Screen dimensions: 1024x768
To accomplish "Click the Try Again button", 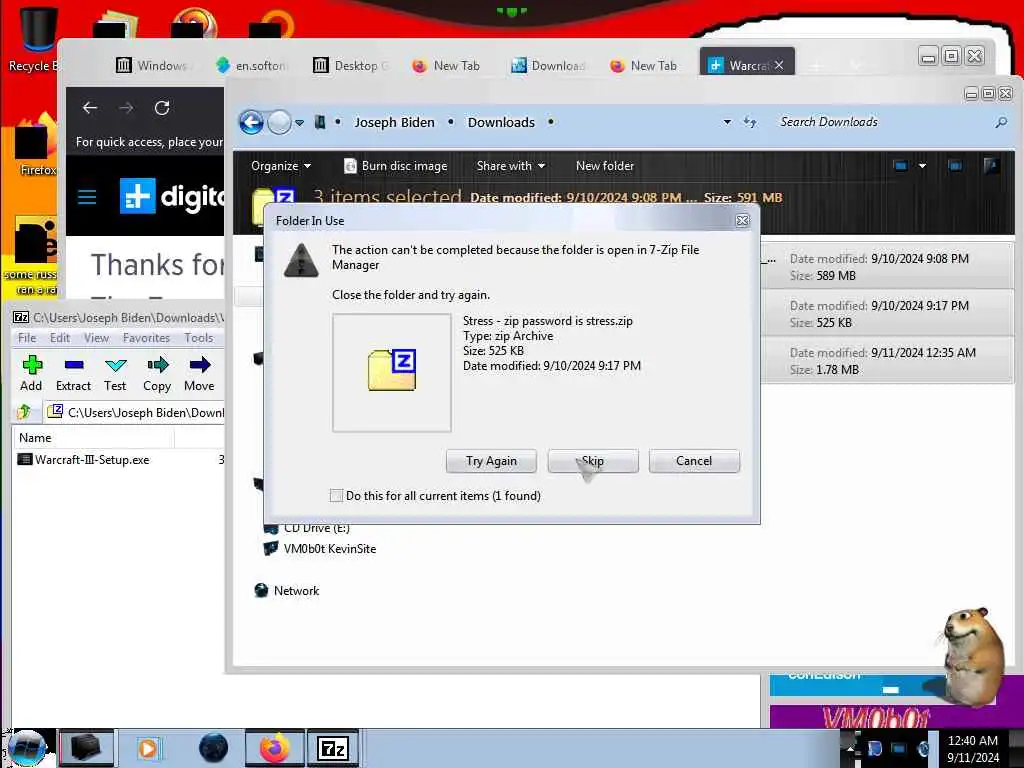I will (491, 461).
